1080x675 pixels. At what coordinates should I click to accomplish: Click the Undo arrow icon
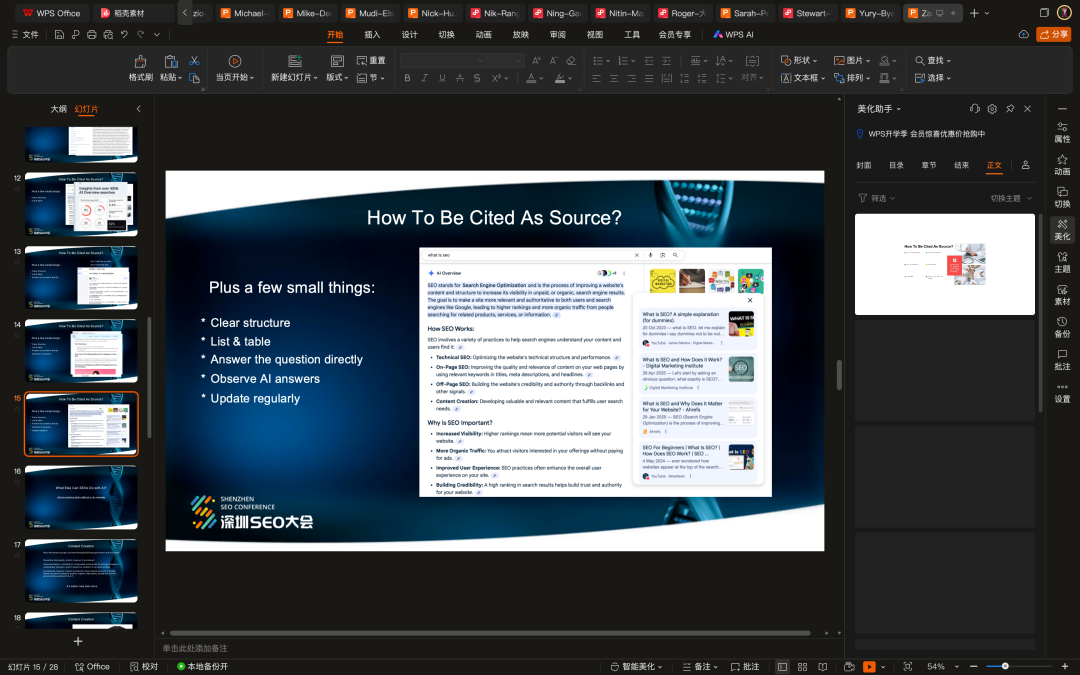click(124, 34)
